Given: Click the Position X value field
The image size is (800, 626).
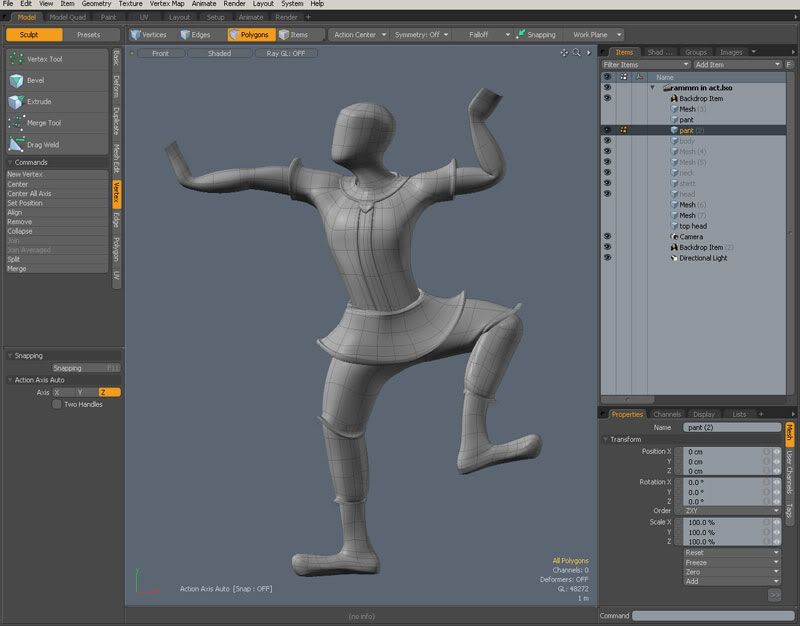Looking at the screenshot, I should tap(724, 452).
